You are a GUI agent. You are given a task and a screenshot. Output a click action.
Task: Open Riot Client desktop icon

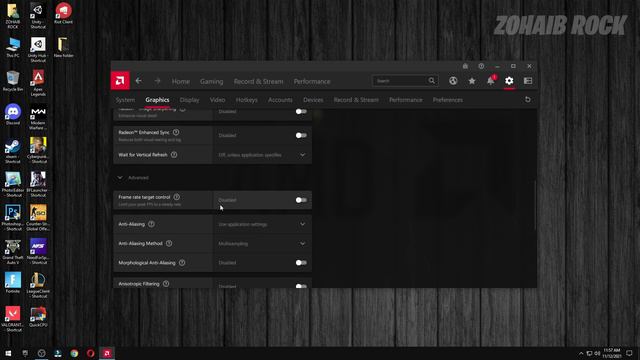coord(63,13)
